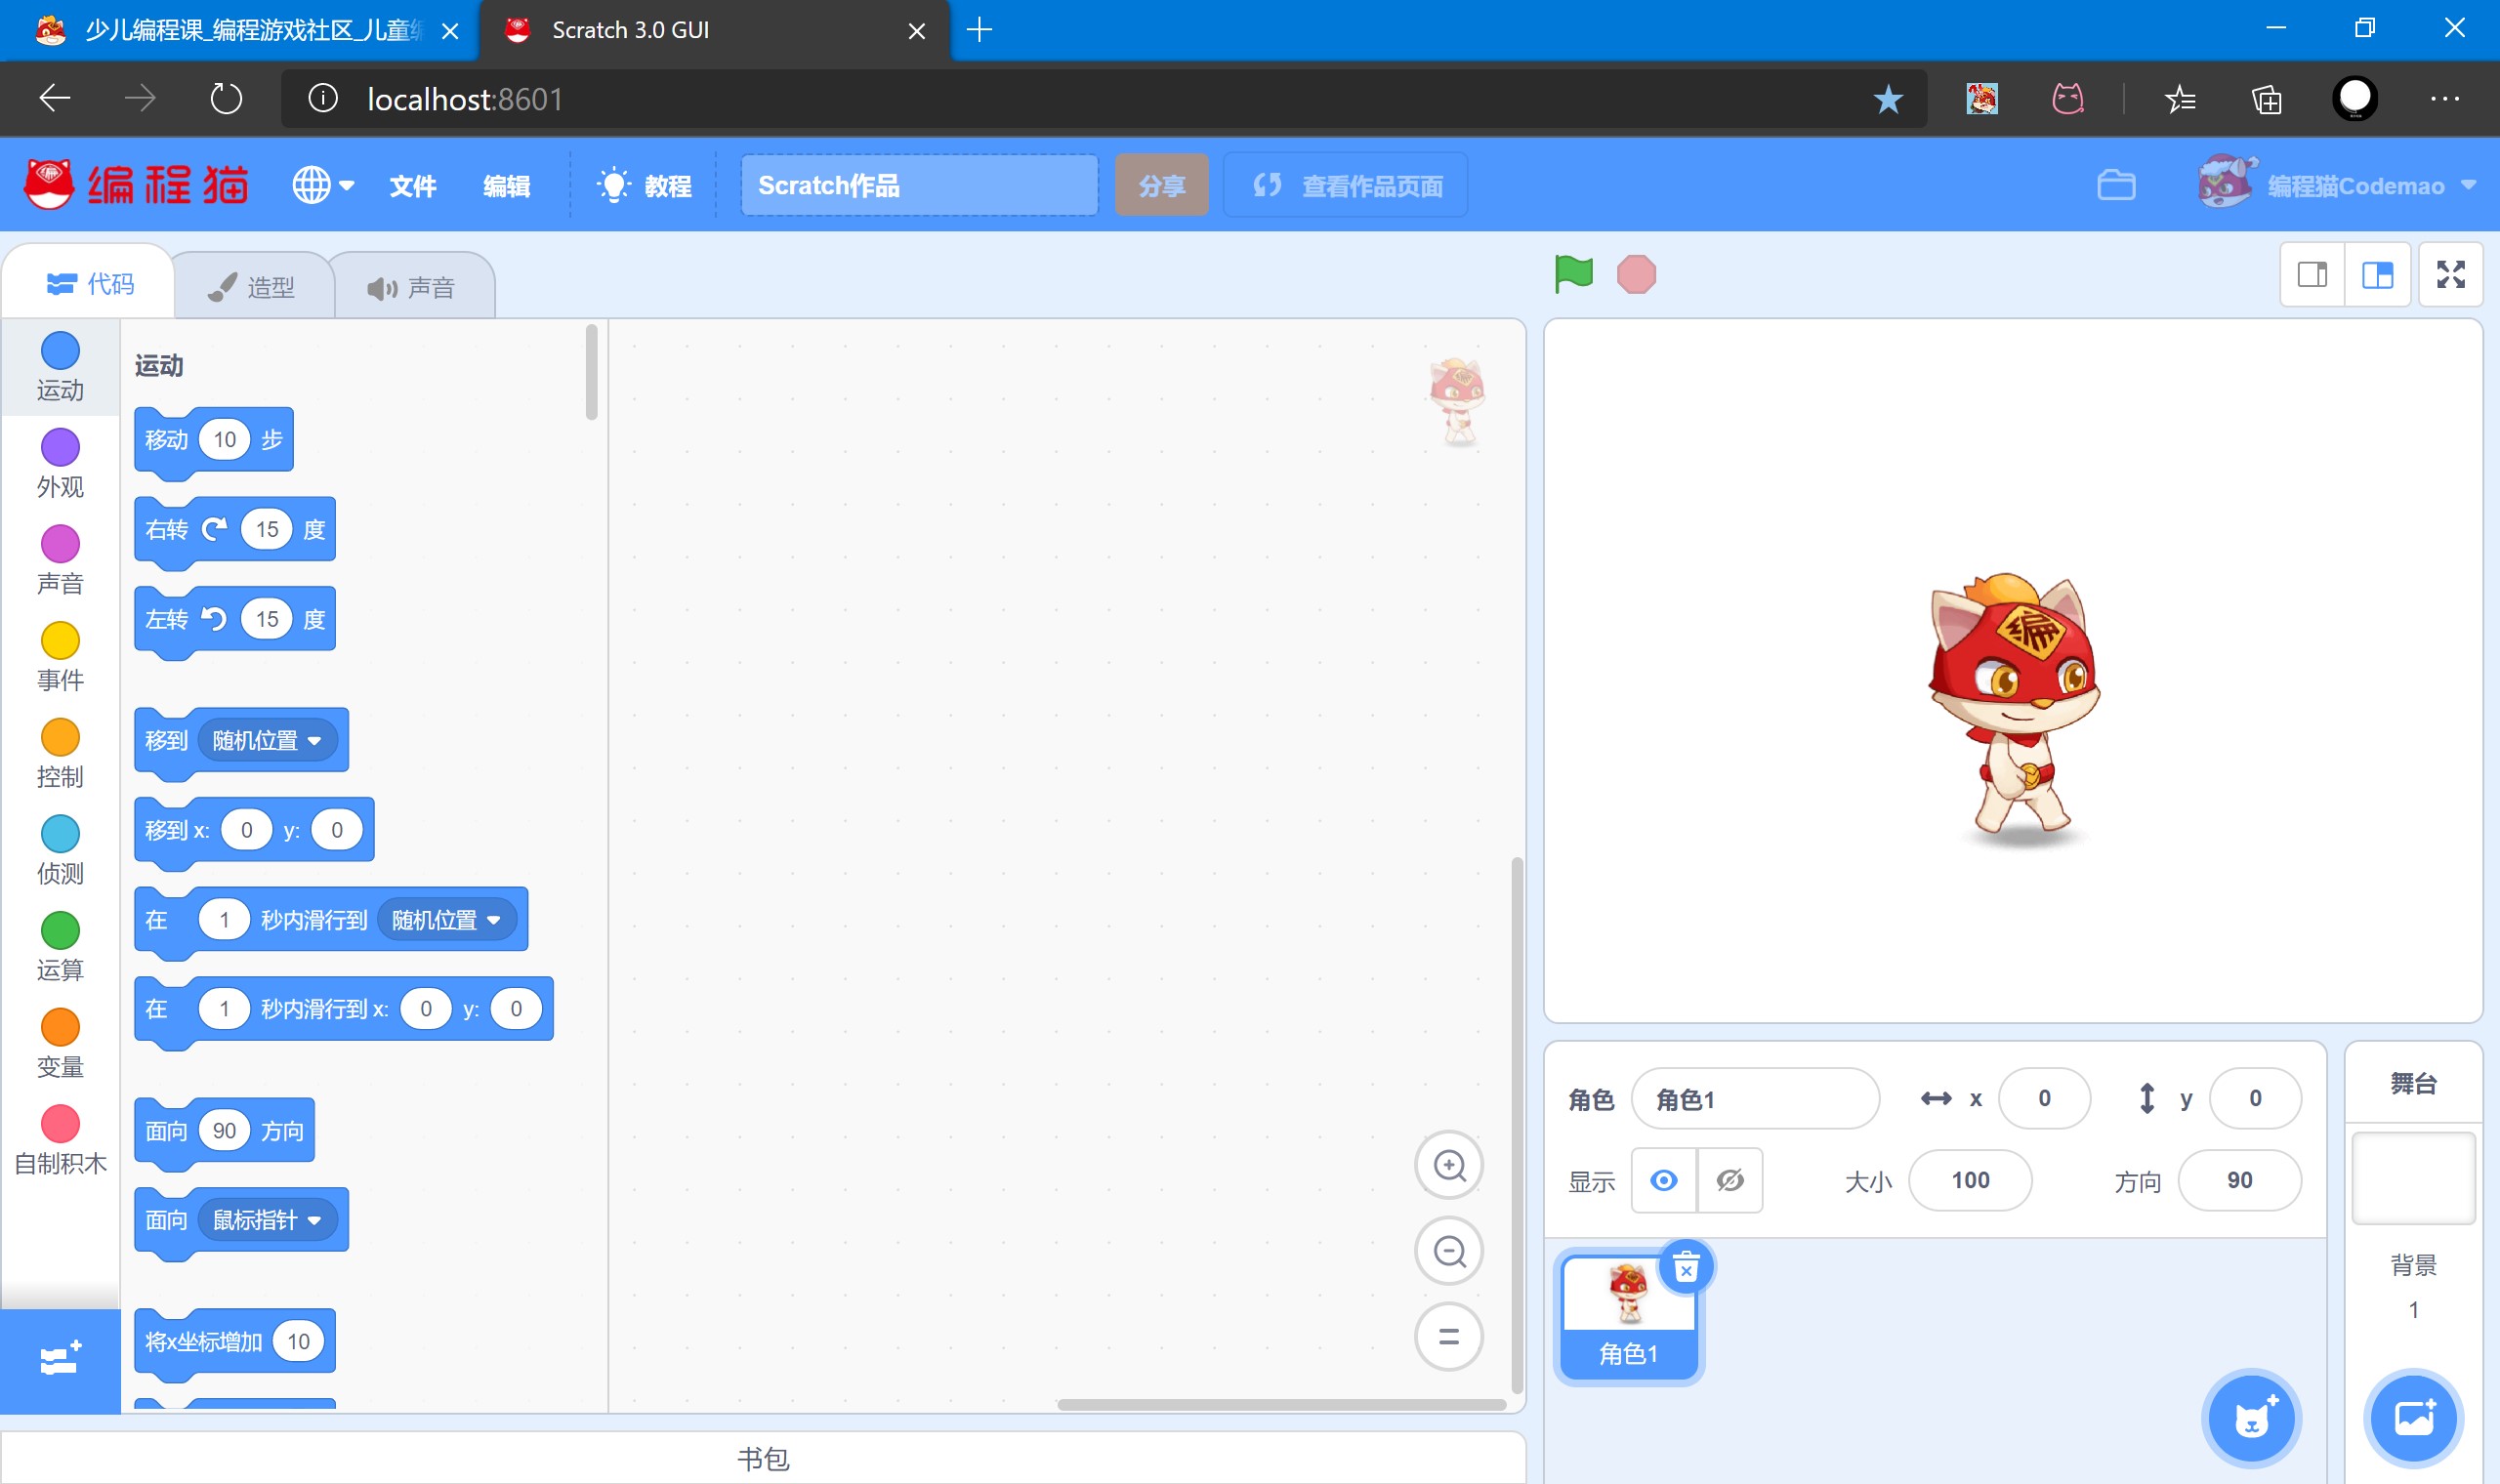Viewport: 2500px width, 1484px height.
Task: Reset workspace zoom with the equals button
Action: [1449, 1337]
